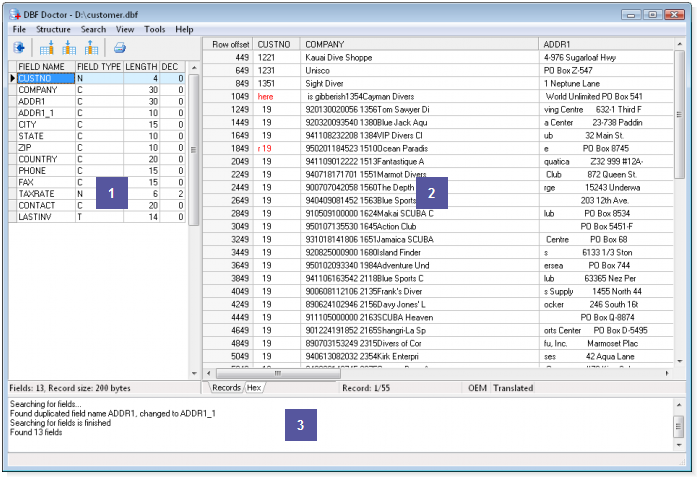Click the field list scrollbar up arrow
Viewport: 699px width, 479px height.
click(194, 67)
